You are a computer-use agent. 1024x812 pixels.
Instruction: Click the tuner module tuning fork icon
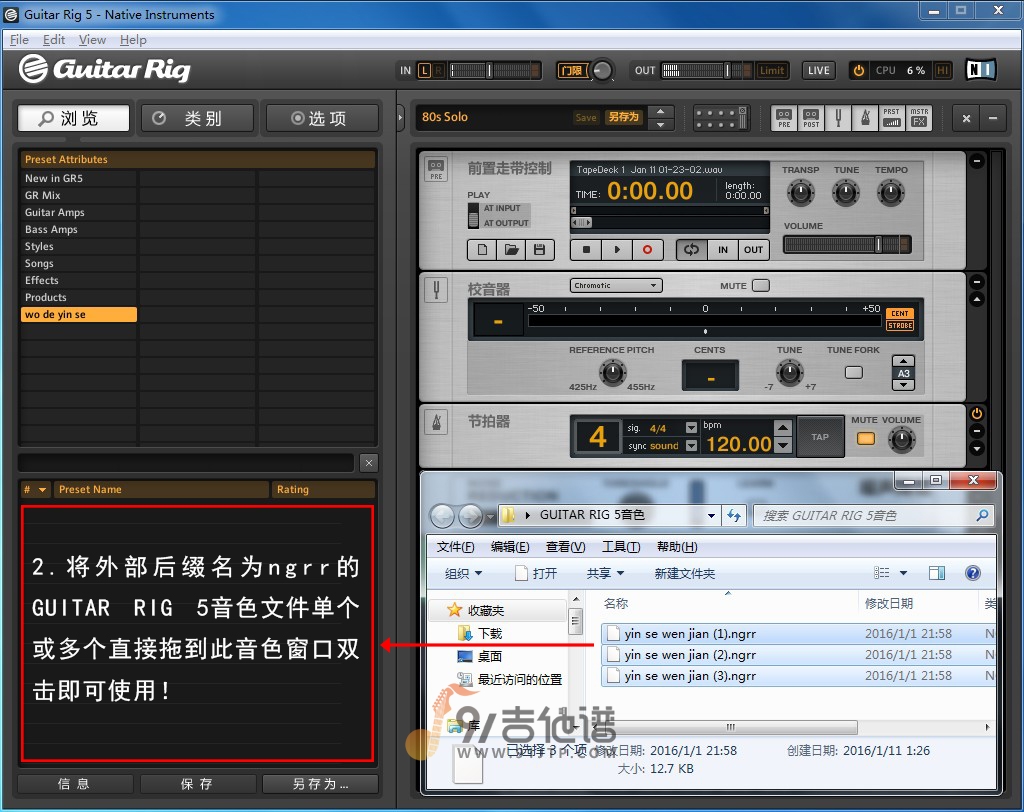[436, 289]
